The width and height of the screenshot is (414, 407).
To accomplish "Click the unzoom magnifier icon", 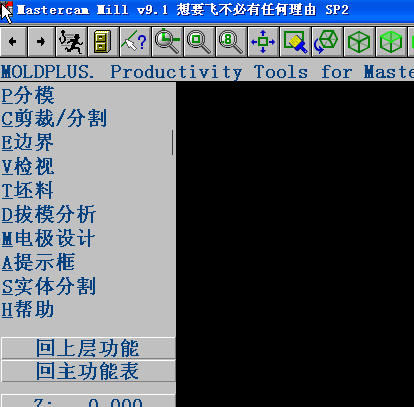I will tap(199, 42).
